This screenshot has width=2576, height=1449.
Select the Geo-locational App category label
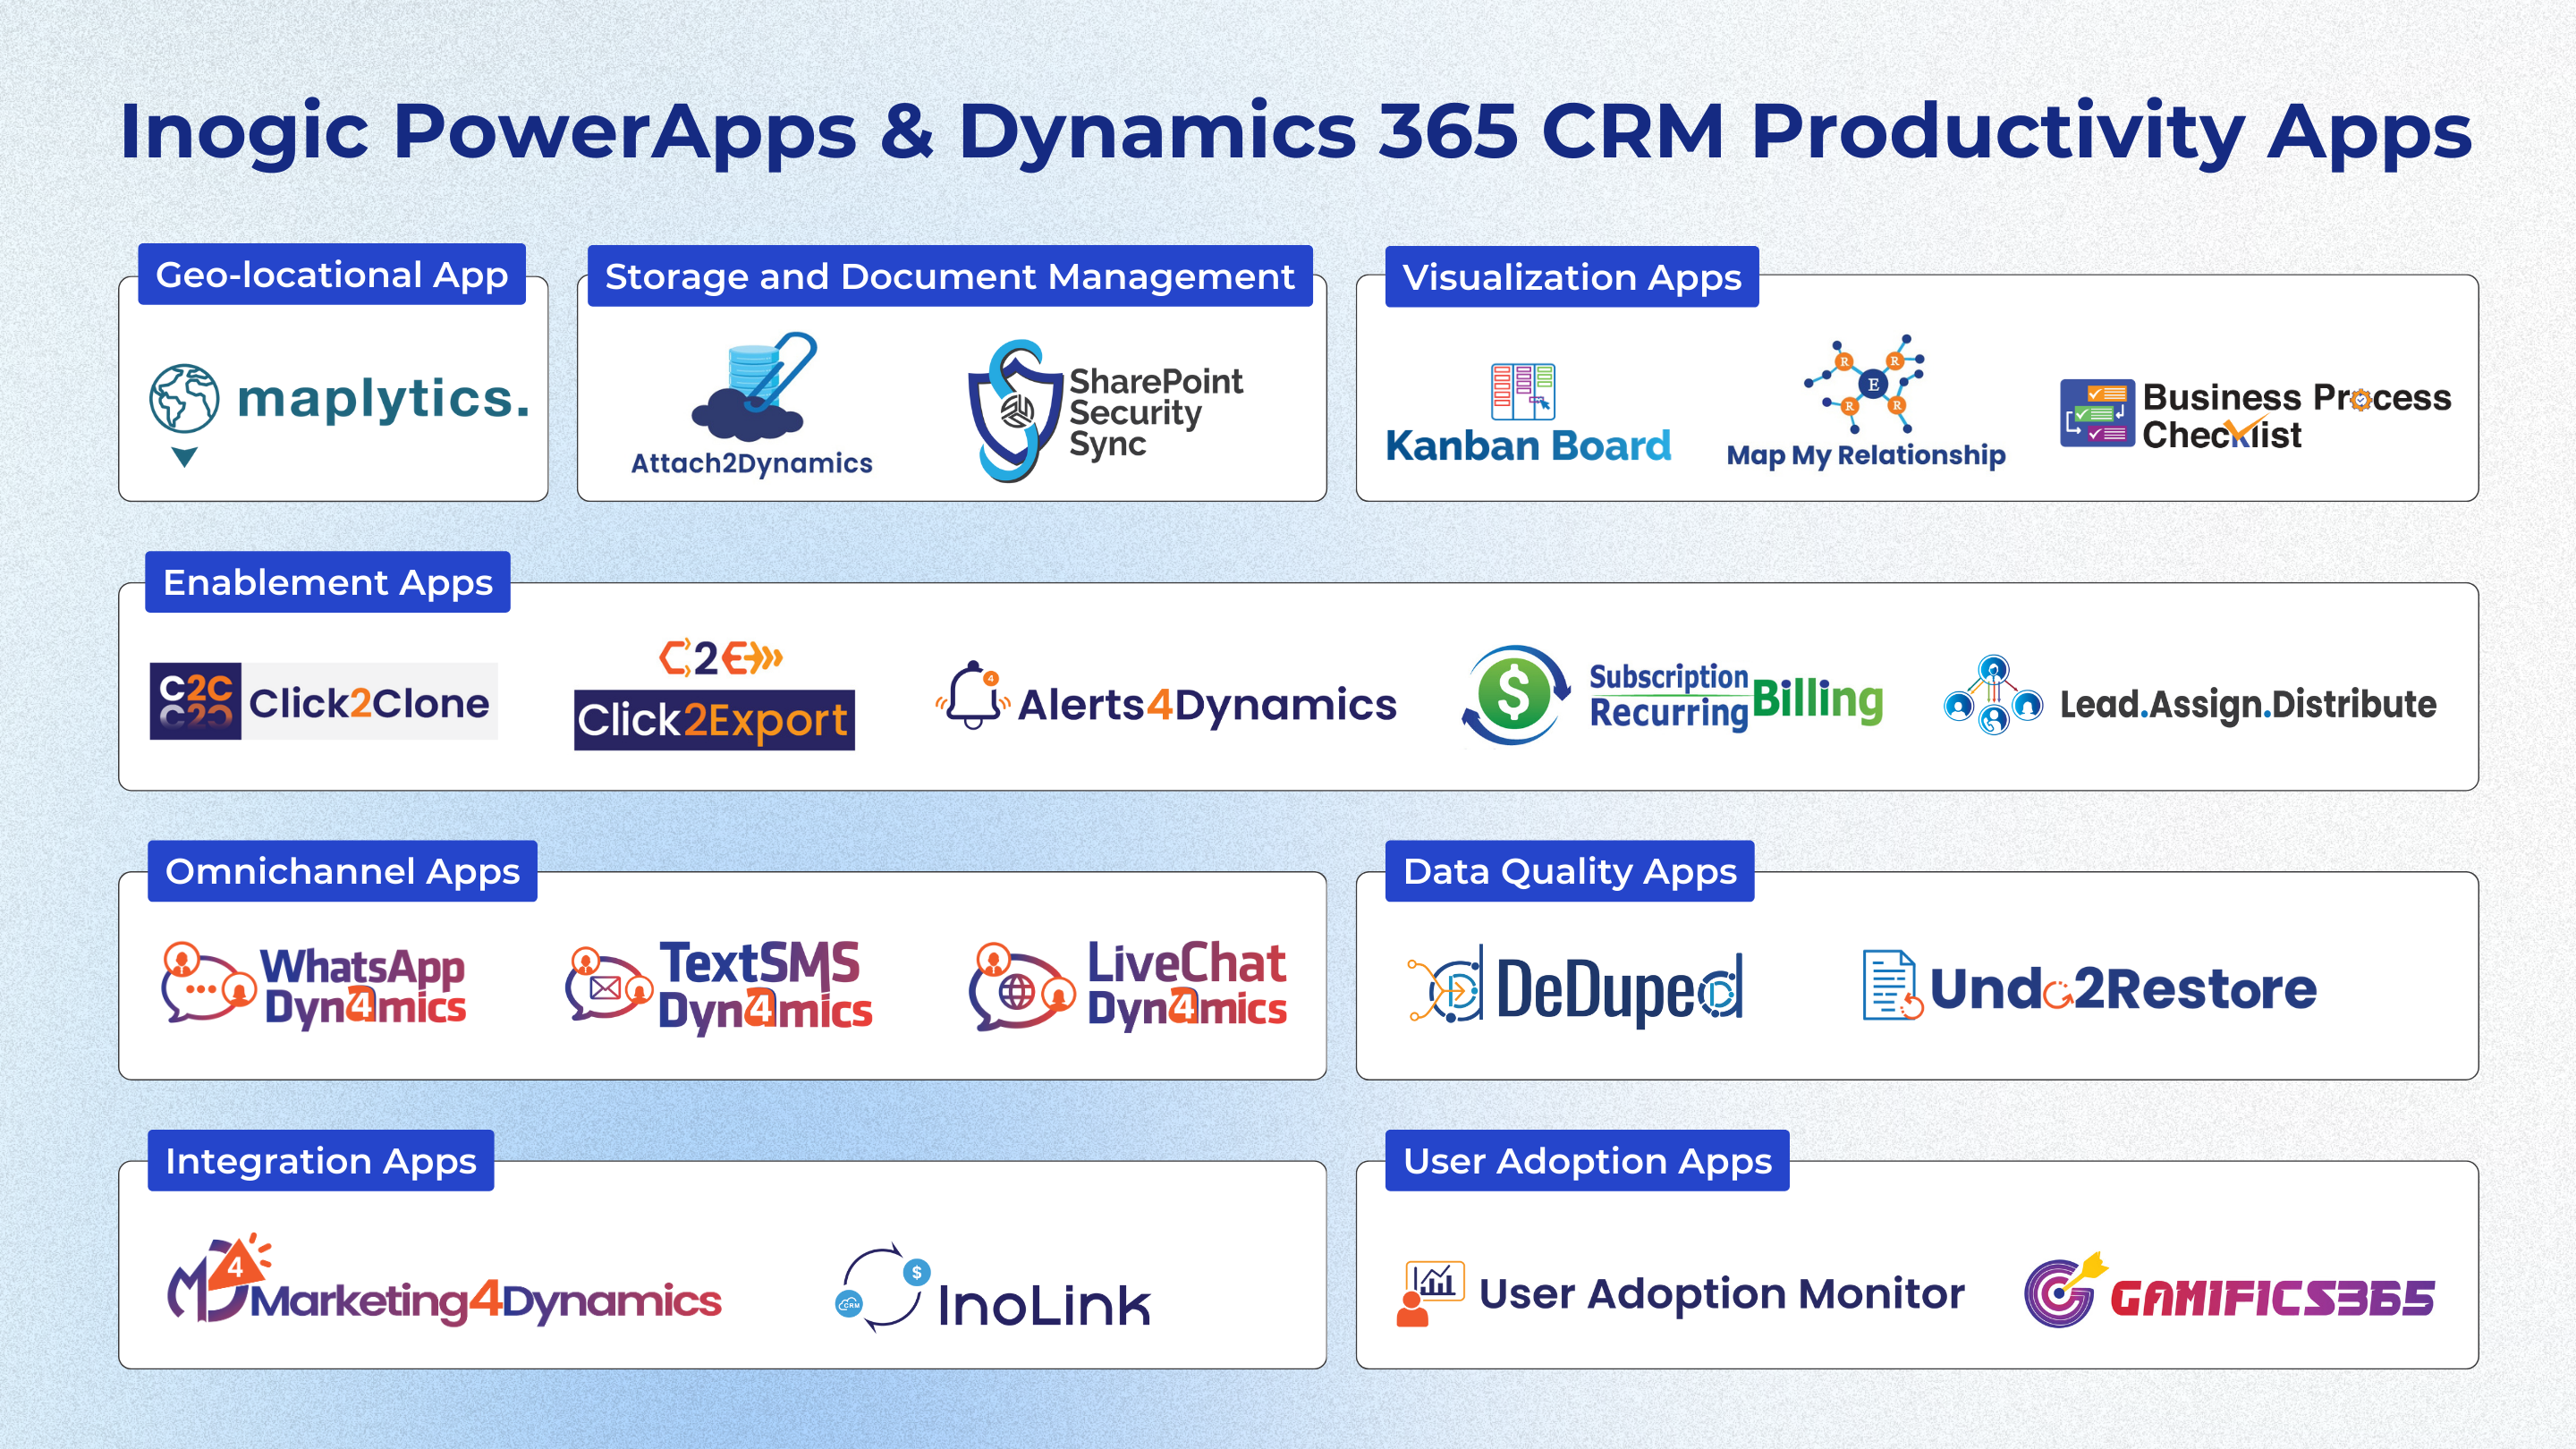[x=332, y=274]
